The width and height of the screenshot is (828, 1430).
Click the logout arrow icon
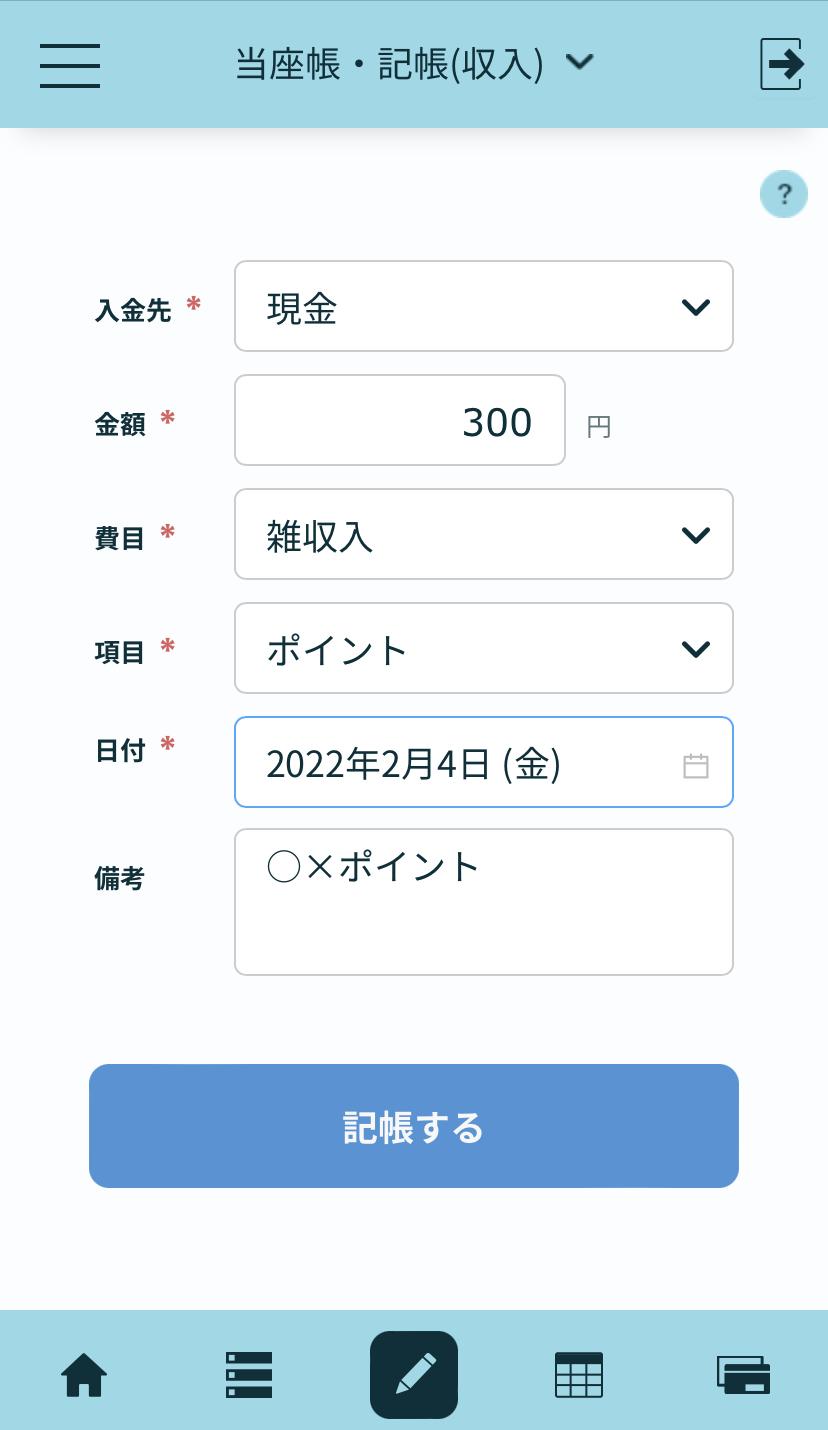click(x=782, y=65)
